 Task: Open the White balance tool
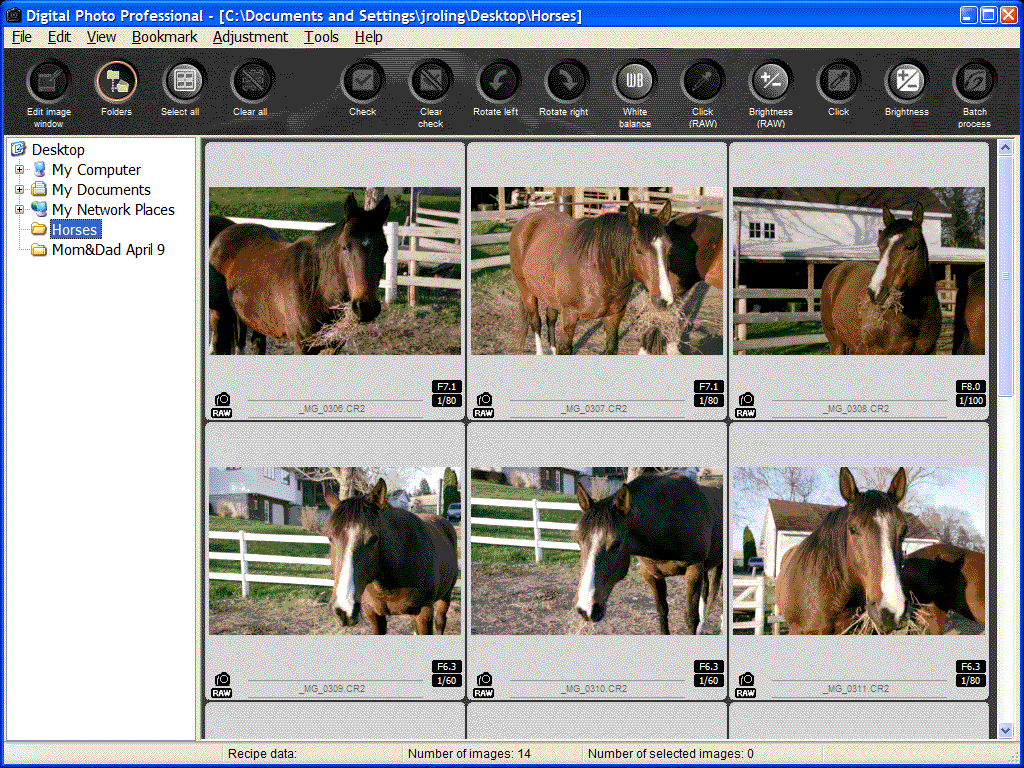[x=634, y=82]
